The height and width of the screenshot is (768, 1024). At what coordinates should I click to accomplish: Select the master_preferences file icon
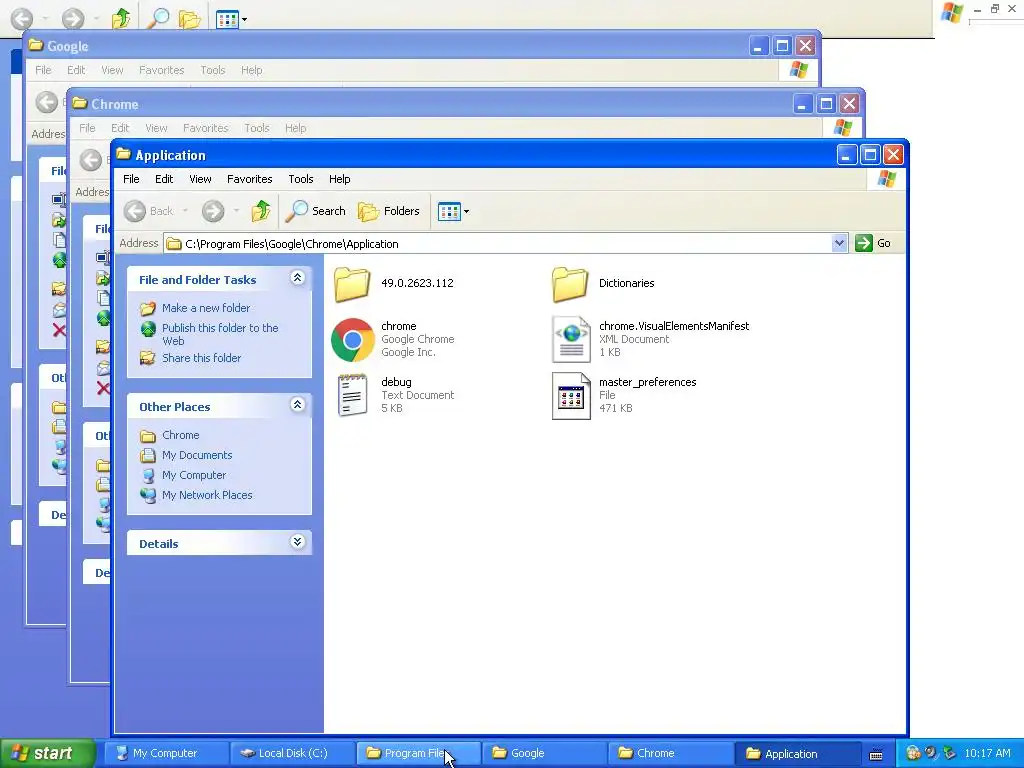(x=571, y=396)
